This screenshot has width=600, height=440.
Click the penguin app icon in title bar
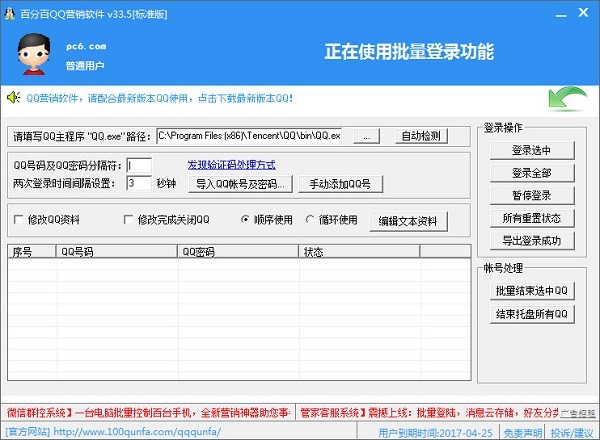(x=10, y=14)
